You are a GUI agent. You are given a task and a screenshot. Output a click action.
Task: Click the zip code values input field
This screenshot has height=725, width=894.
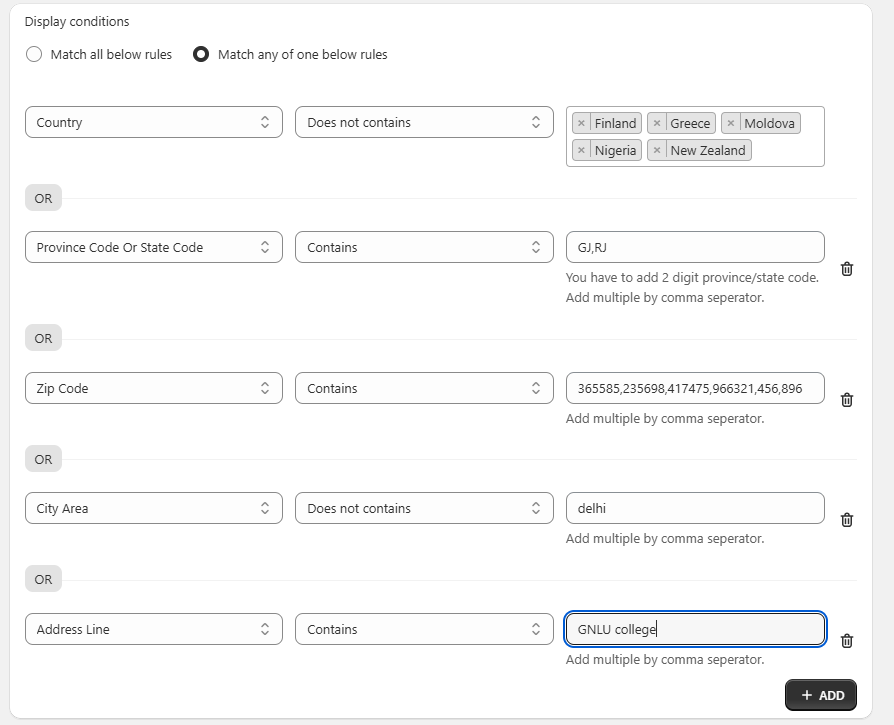[694, 388]
